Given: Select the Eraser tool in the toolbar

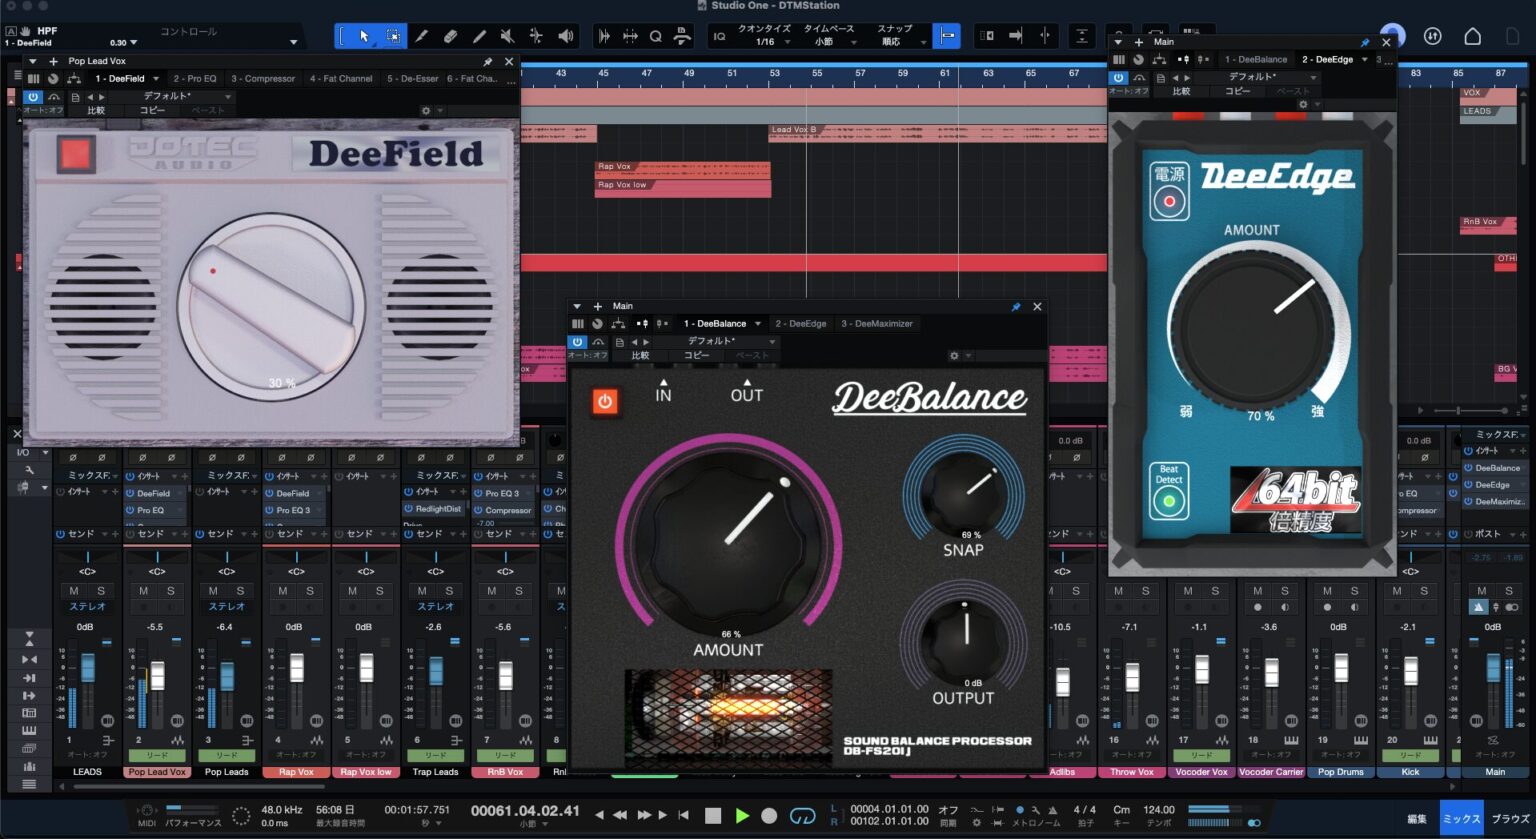Looking at the screenshot, I should [450, 36].
